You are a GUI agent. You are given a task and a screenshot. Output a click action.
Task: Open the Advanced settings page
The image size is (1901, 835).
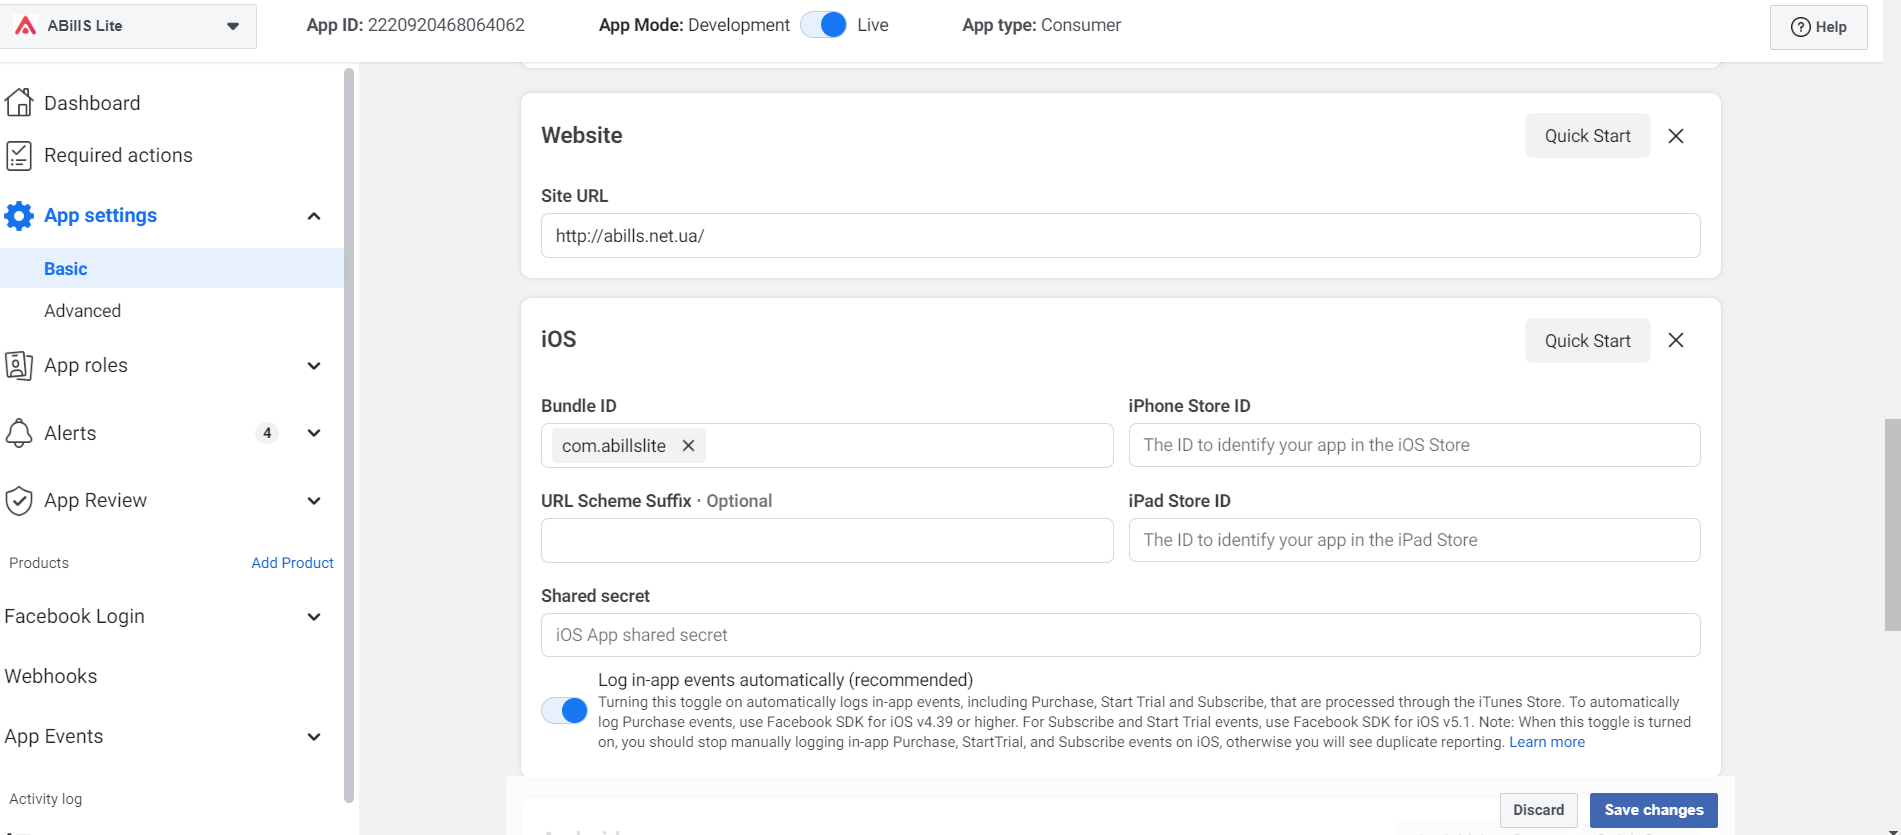click(x=82, y=311)
